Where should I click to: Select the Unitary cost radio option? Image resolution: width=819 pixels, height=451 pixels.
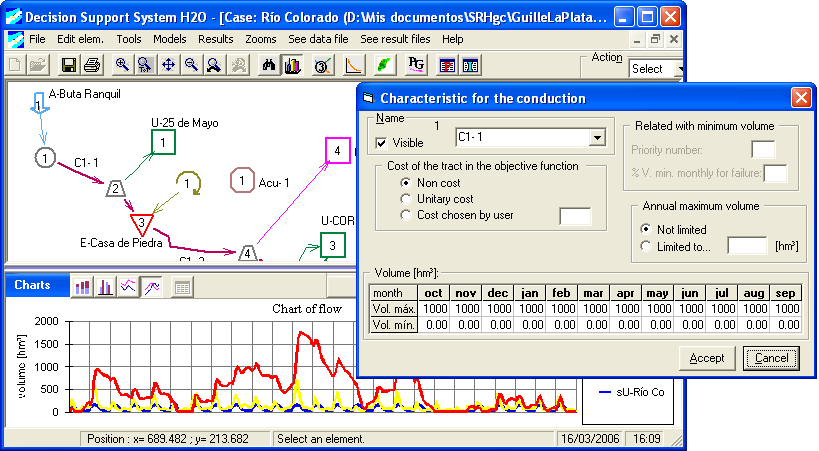(x=405, y=199)
